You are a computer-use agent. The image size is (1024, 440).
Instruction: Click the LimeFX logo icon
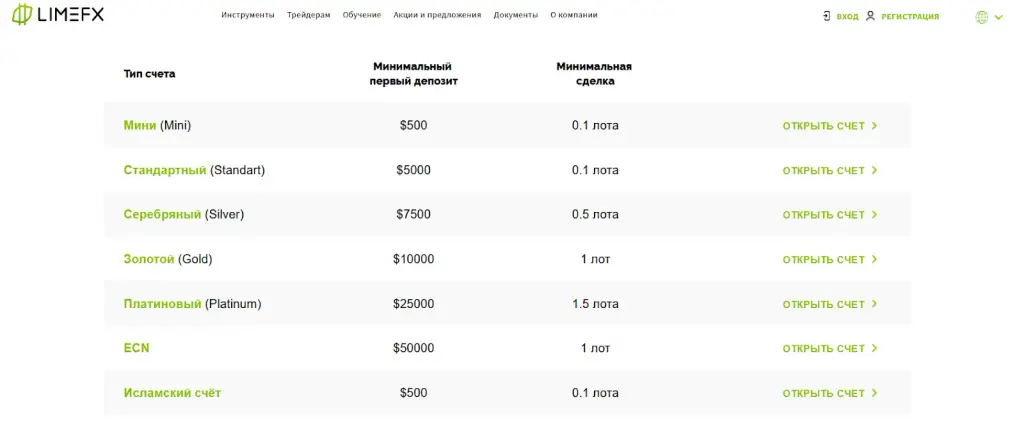22,14
